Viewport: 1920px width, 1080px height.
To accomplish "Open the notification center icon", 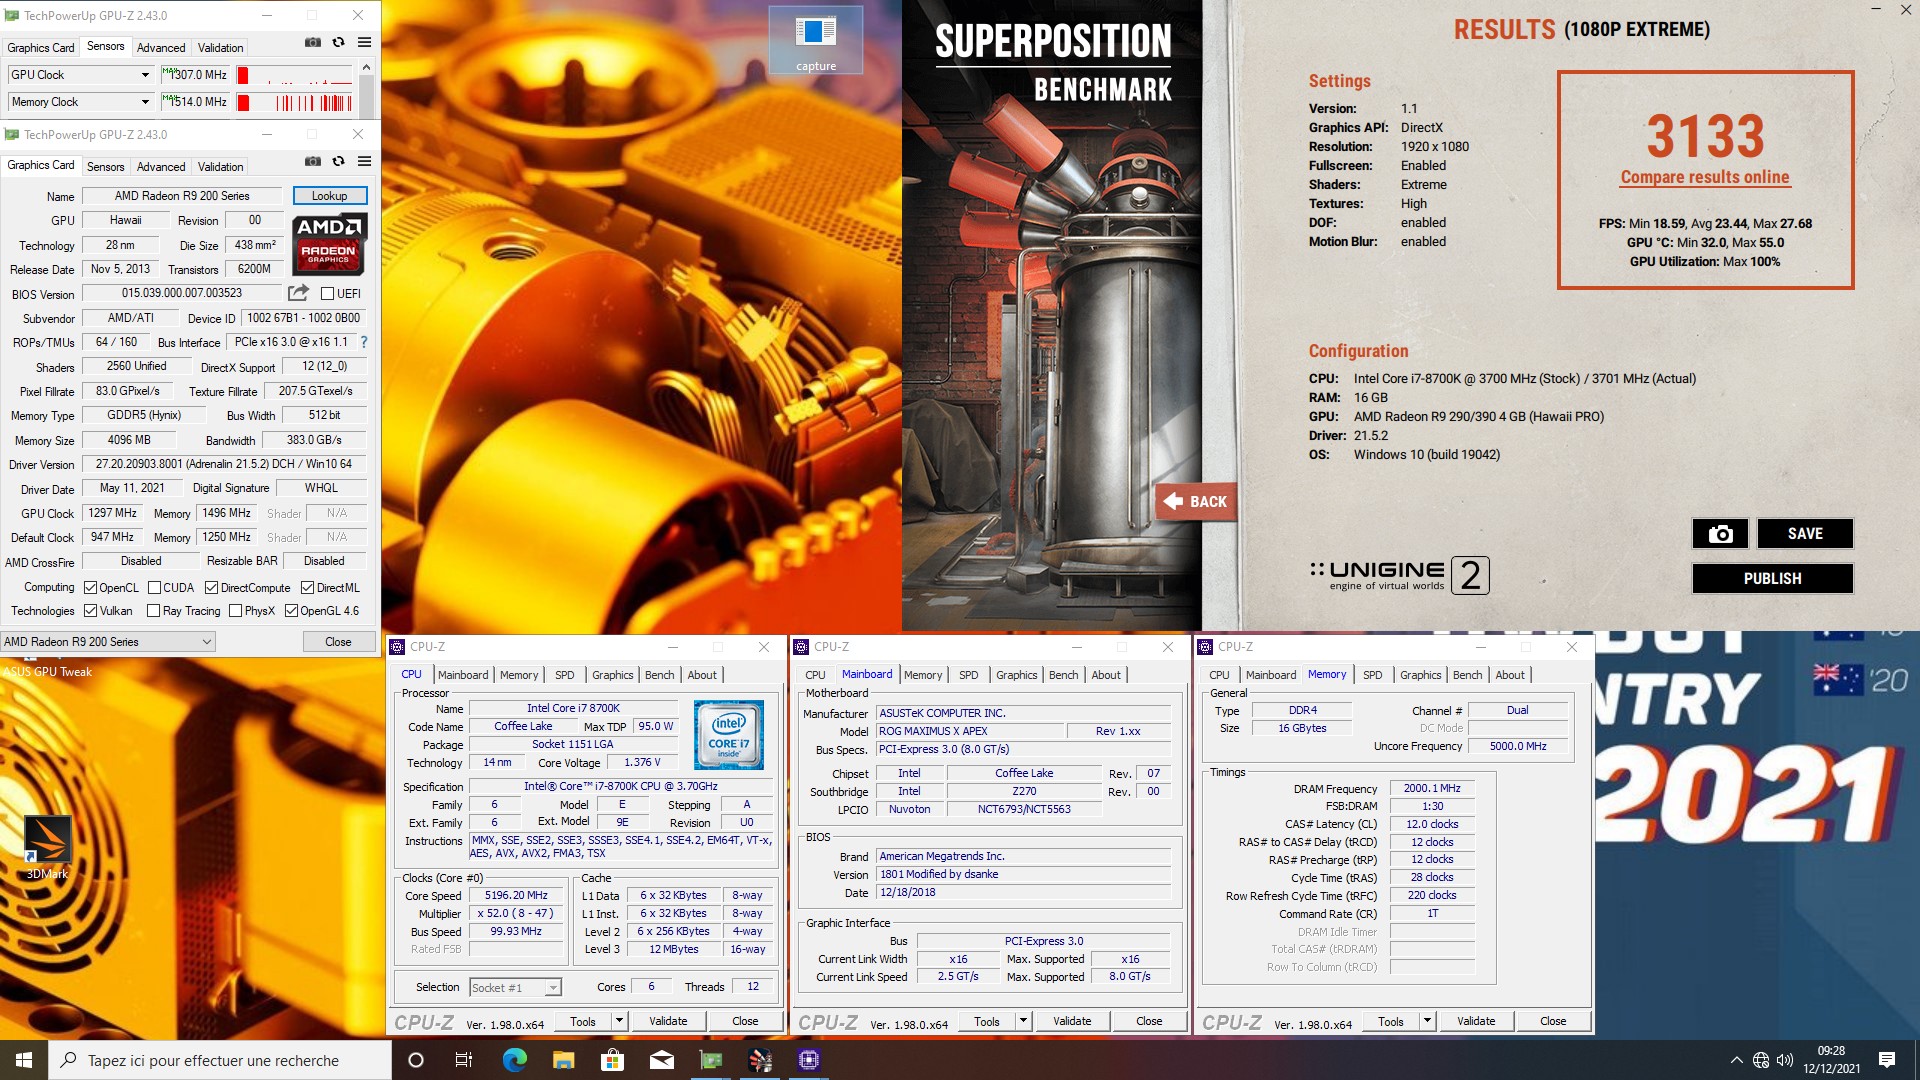I will pyautogui.click(x=1887, y=1060).
